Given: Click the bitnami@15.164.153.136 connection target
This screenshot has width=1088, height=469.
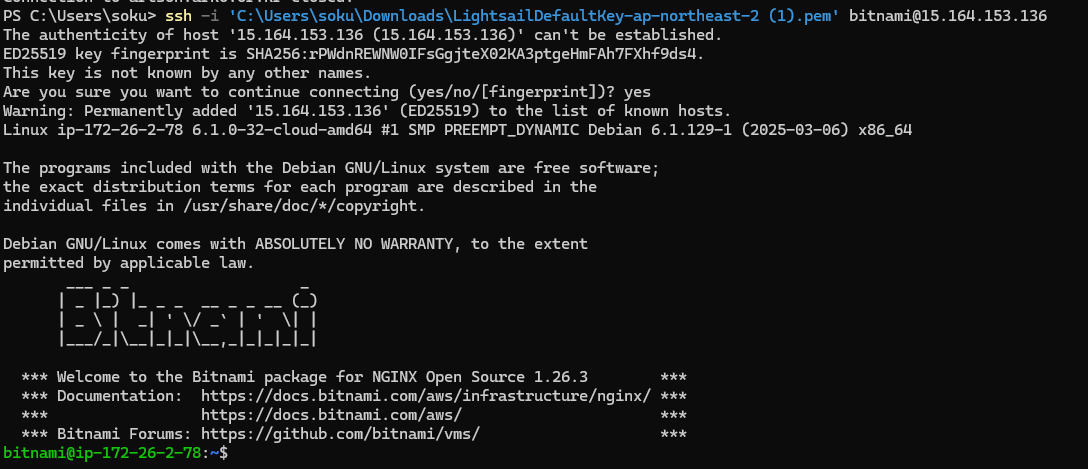Looking at the screenshot, I should (948, 15).
